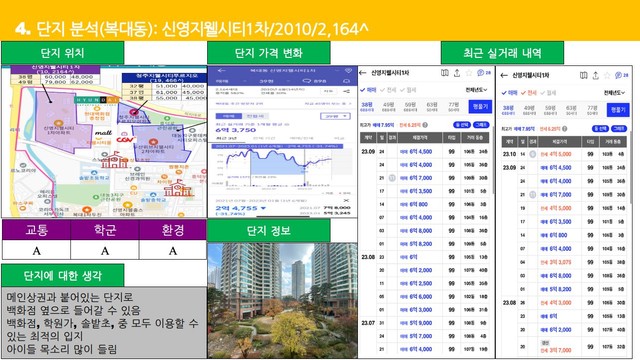Screen dimensions: 640x360
Task: Click school icon near 솔밭중학교 on map
Action: tap(178, 189)
